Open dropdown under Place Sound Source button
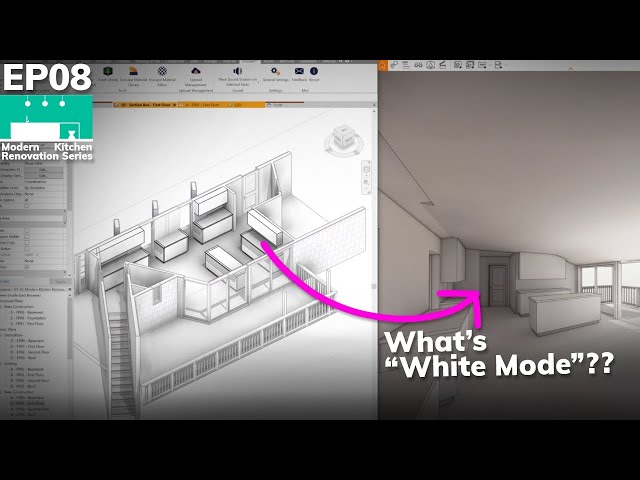 coord(258,83)
